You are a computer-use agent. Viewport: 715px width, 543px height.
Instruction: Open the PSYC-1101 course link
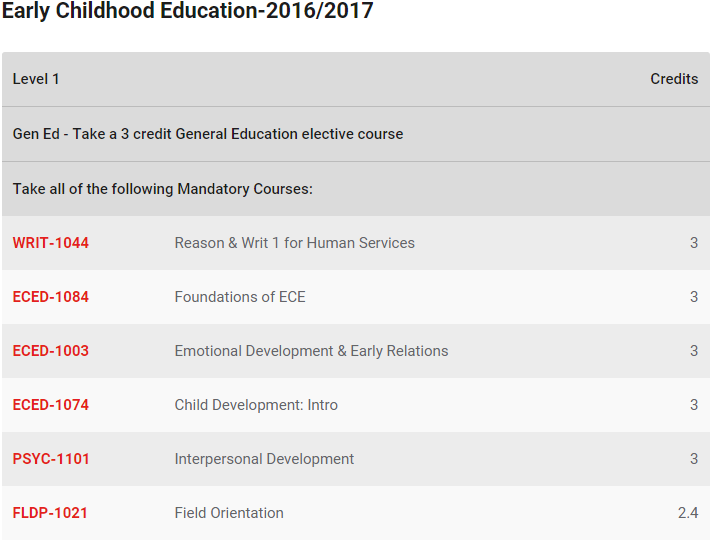coord(51,459)
